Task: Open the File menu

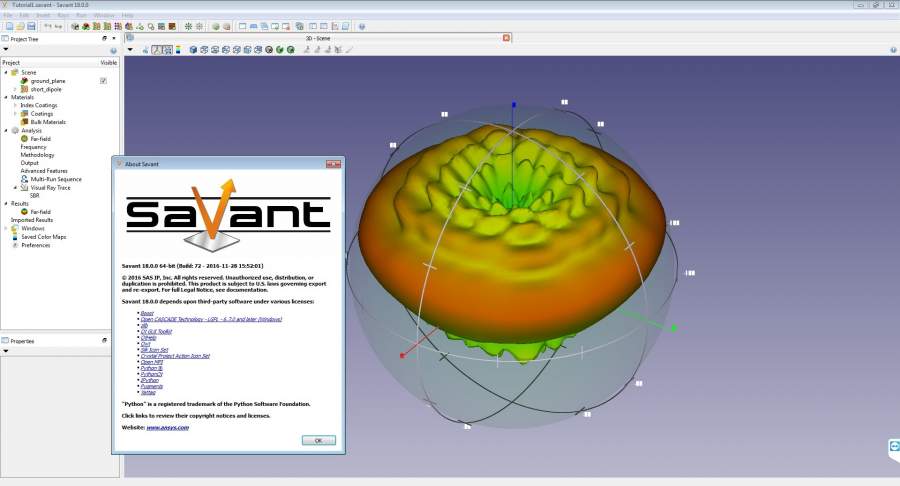Action: coord(9,15)
